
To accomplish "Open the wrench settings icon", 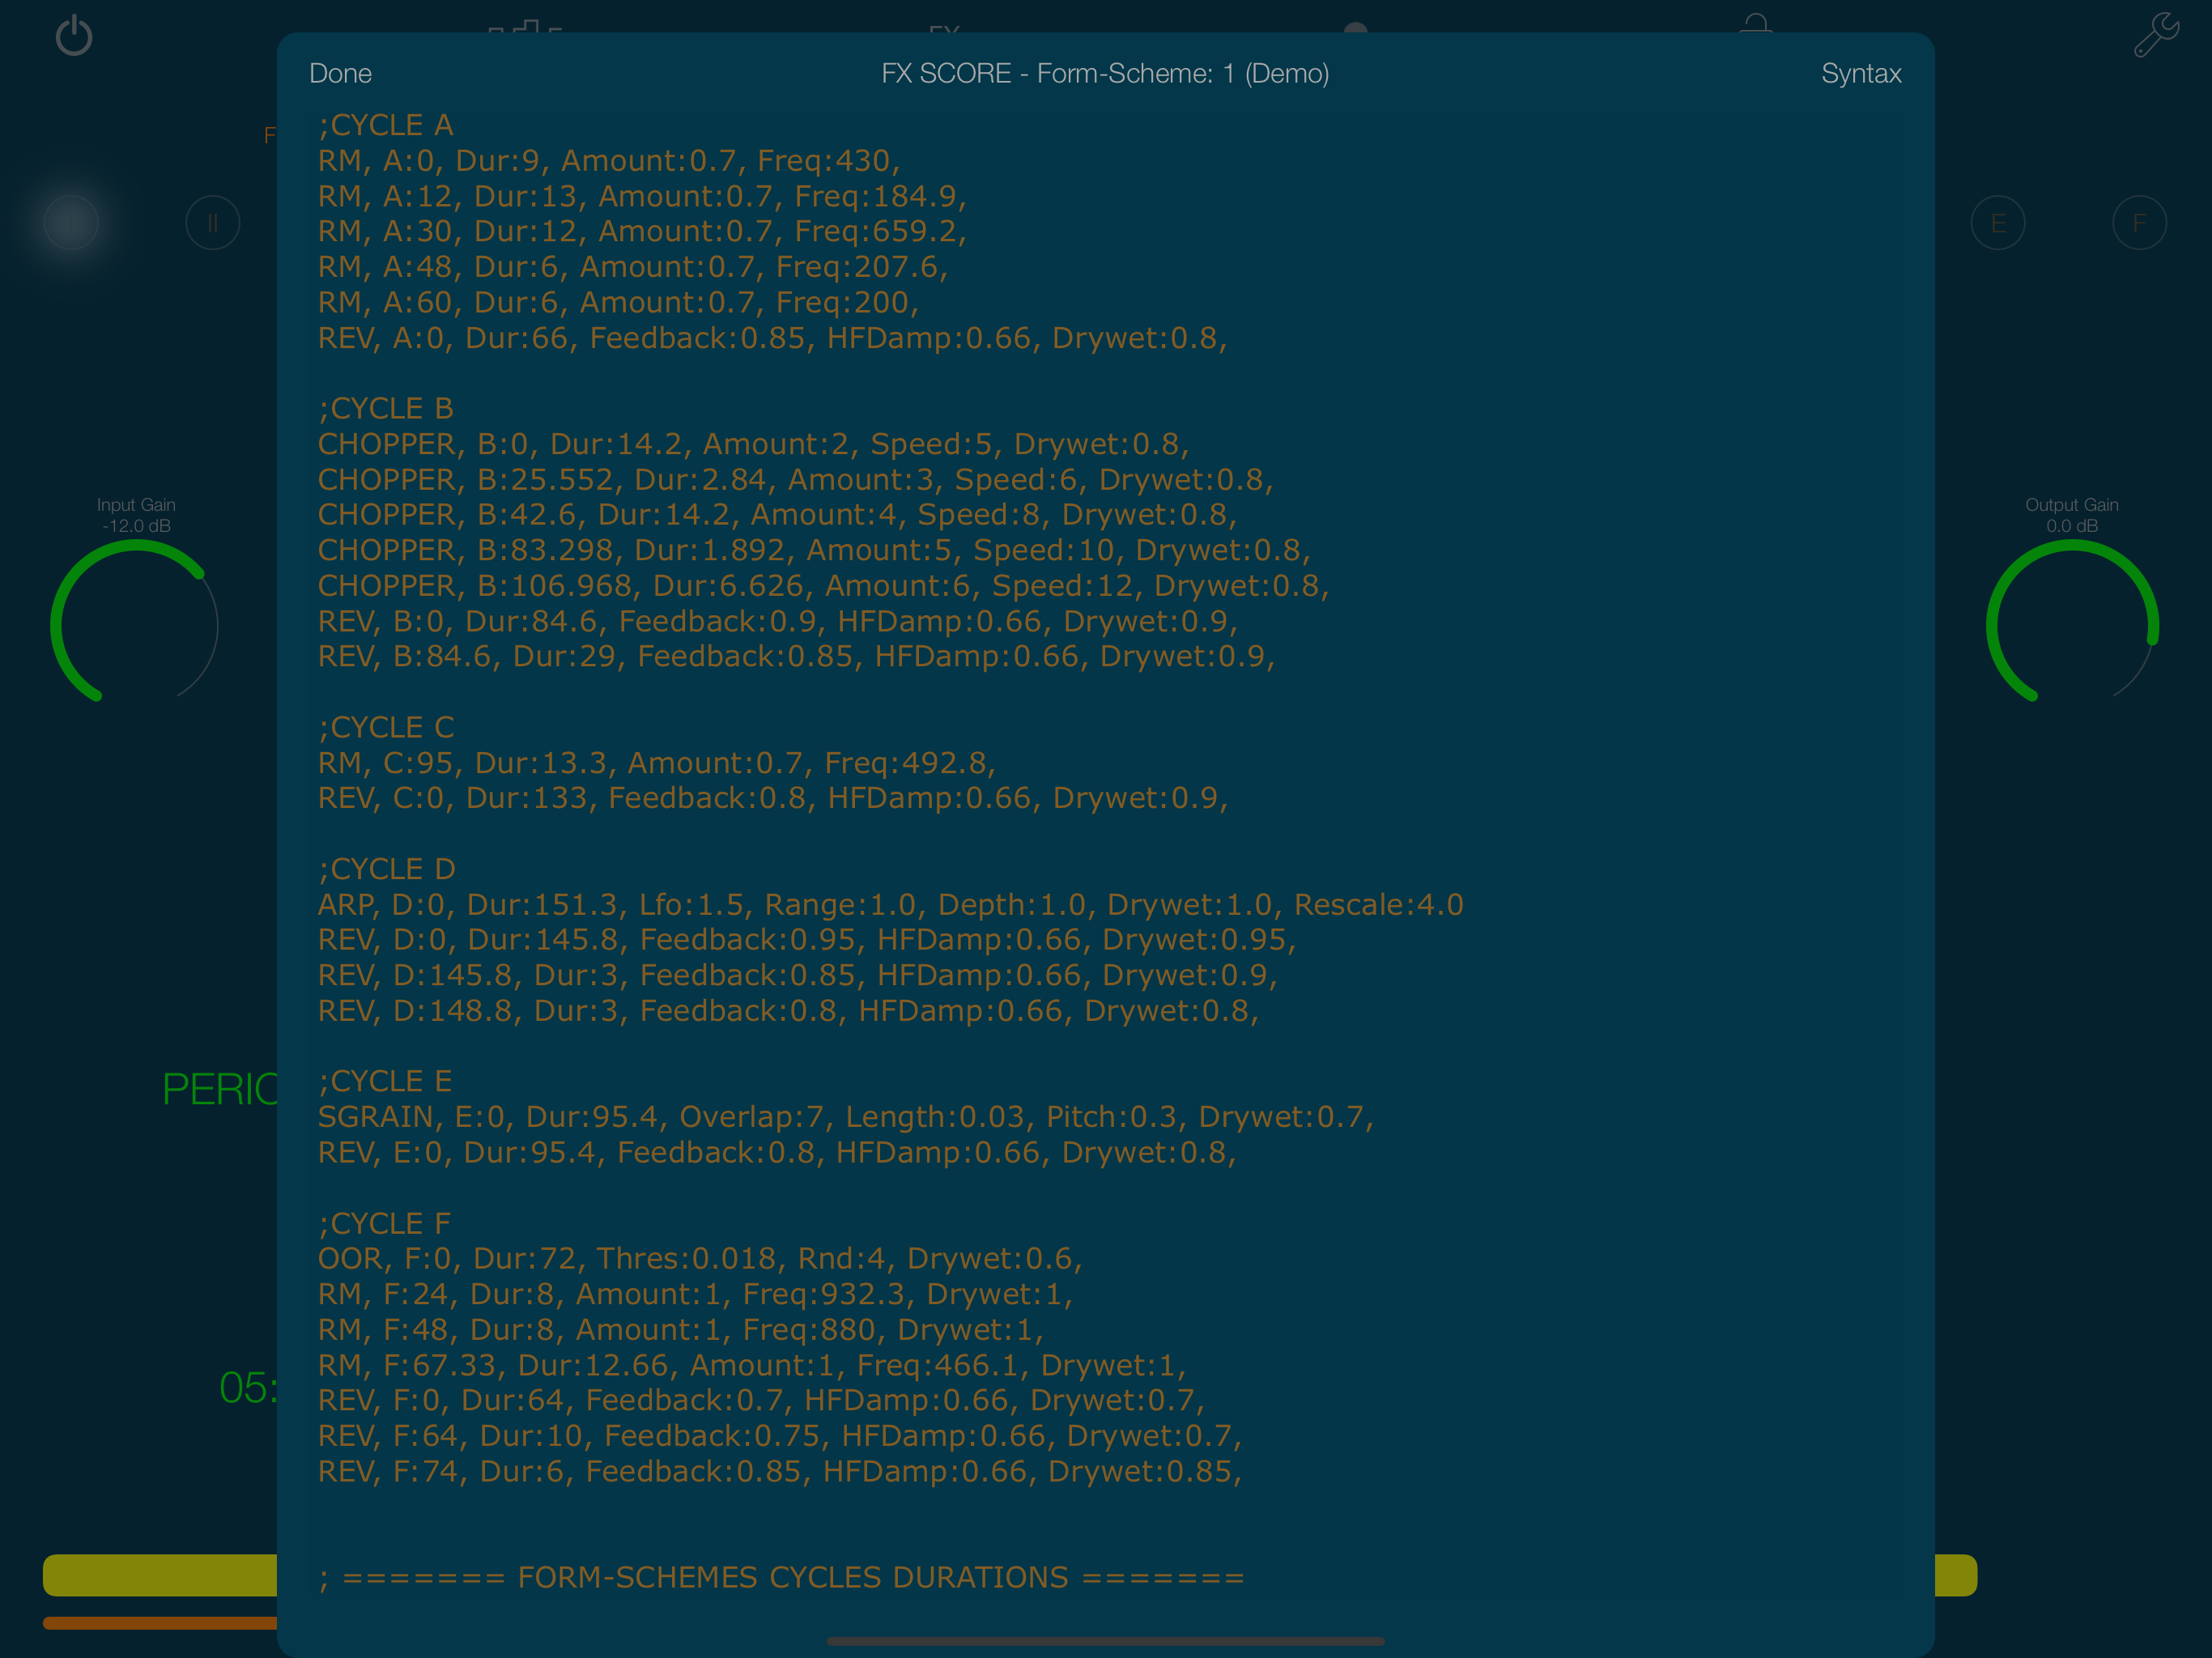I will point(2156,35).
